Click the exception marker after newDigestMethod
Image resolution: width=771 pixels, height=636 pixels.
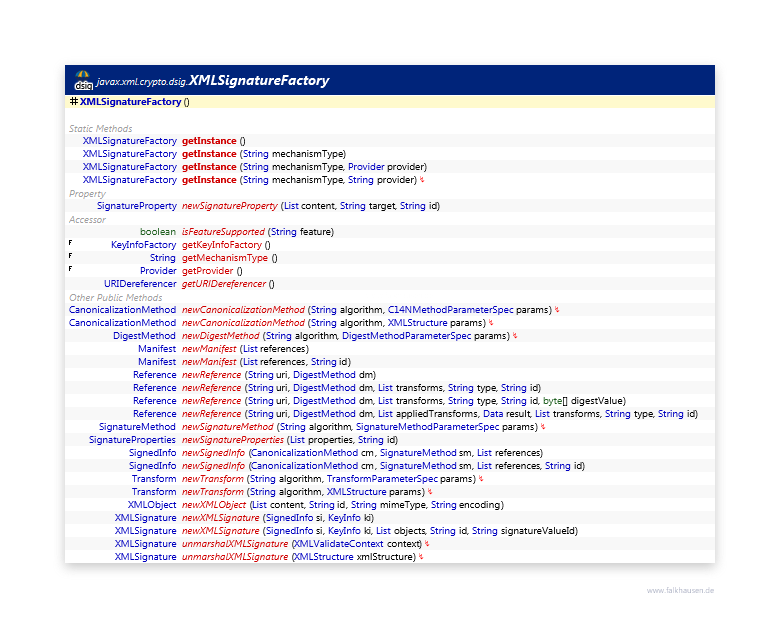point(515,336)
